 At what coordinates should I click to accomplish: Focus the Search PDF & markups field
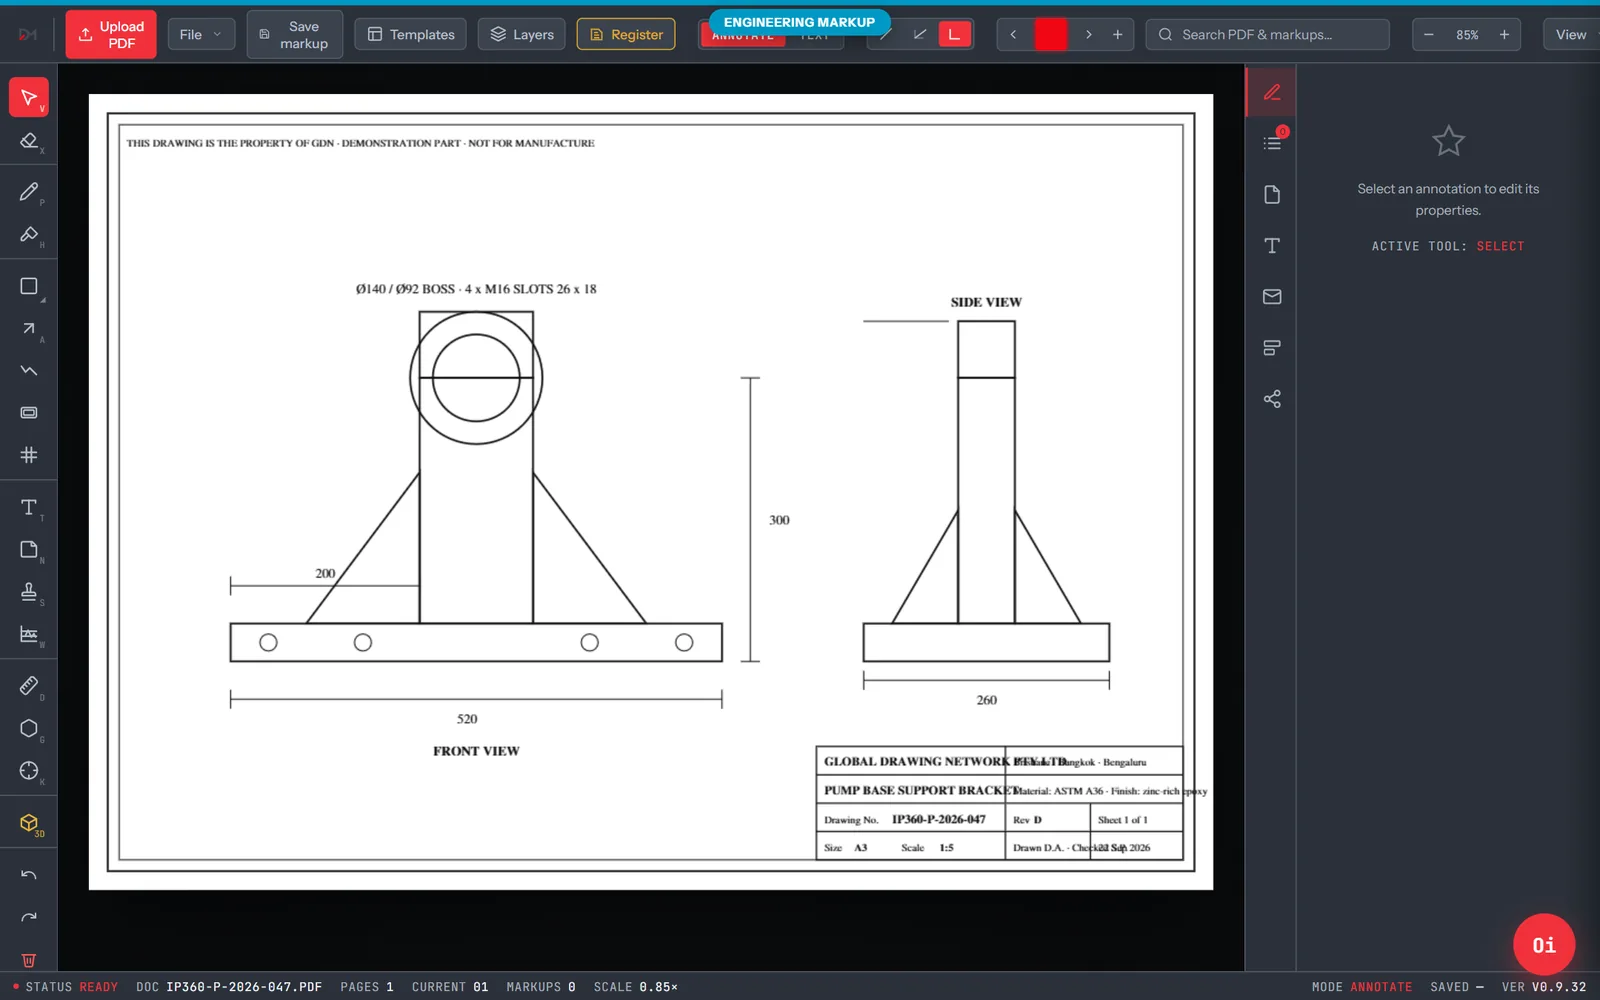tap(1267, 34)
